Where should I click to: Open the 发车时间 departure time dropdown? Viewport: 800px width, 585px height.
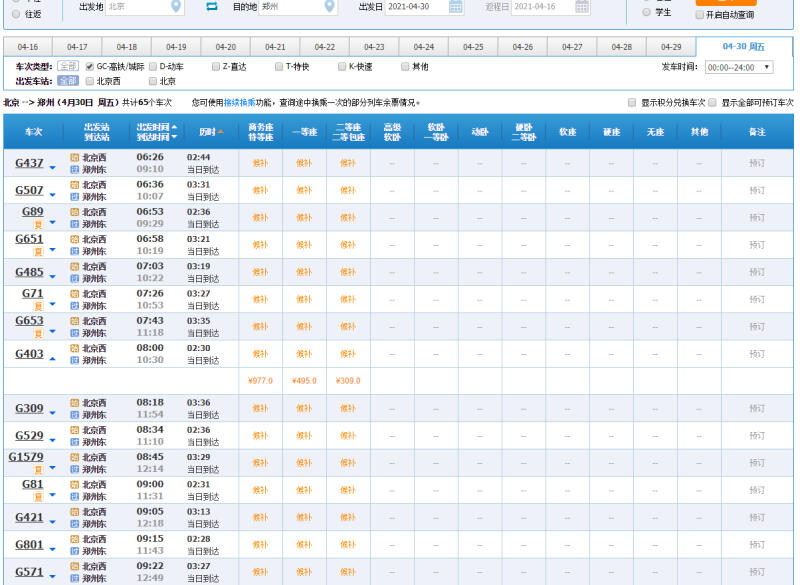[x=739, y=67]
